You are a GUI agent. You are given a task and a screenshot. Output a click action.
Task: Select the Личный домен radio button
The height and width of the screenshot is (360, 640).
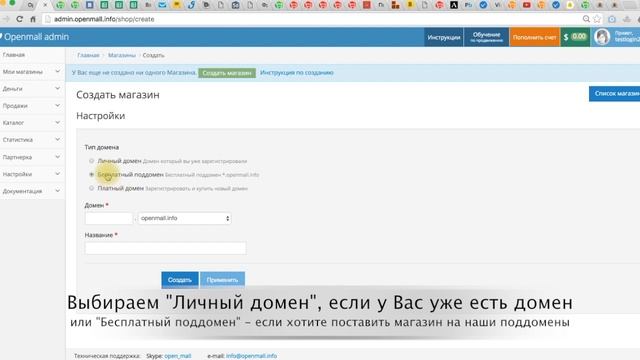91,161
